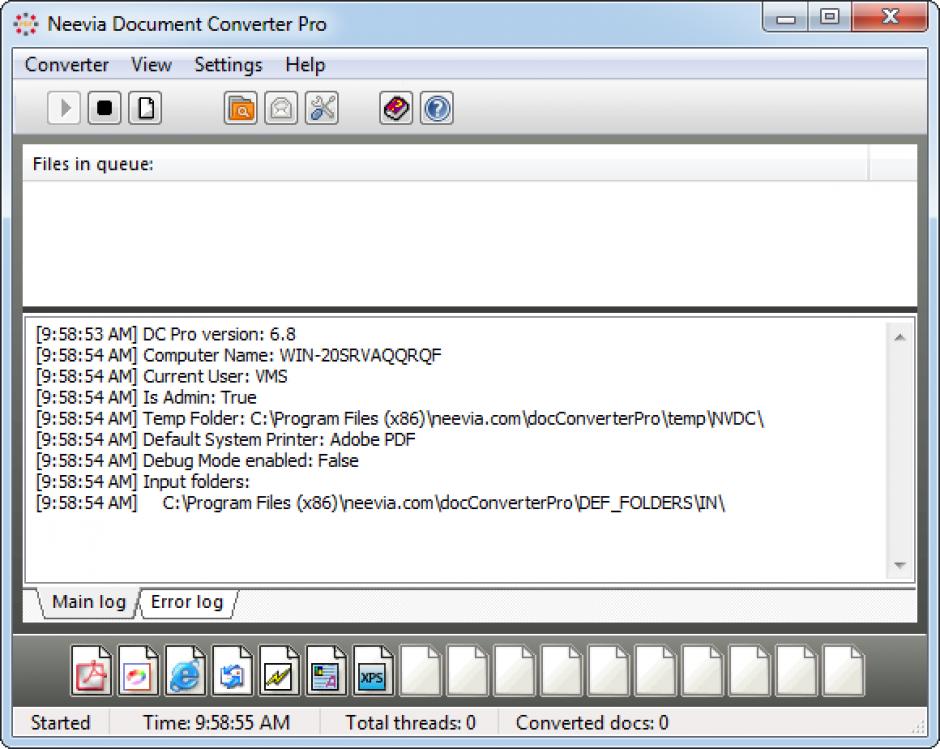The image size is (940, 749).
Task: Click the Current User: VMS log line
Action: [x=161, y=376]
